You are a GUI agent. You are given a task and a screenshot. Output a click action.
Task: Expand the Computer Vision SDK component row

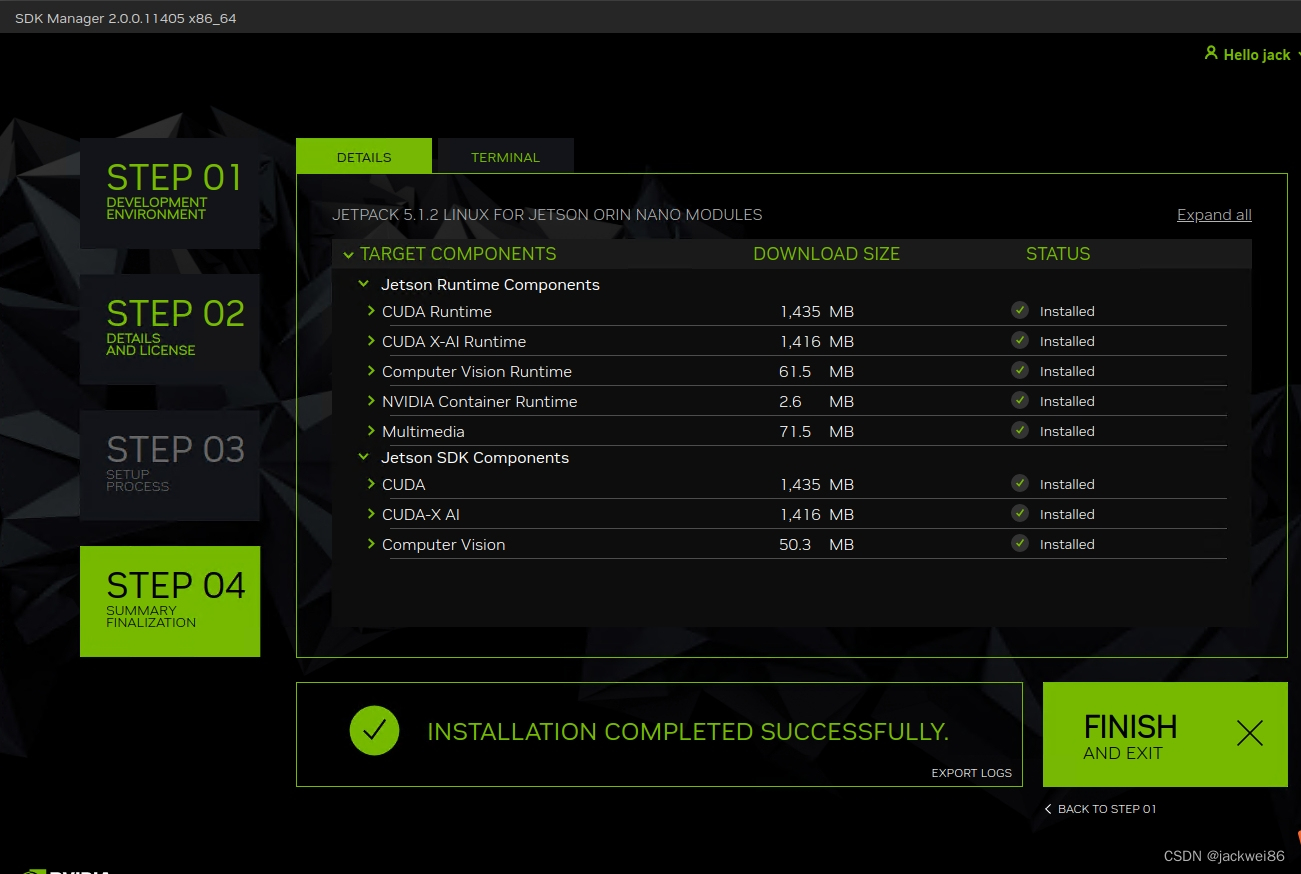click(x=371, y=544)
